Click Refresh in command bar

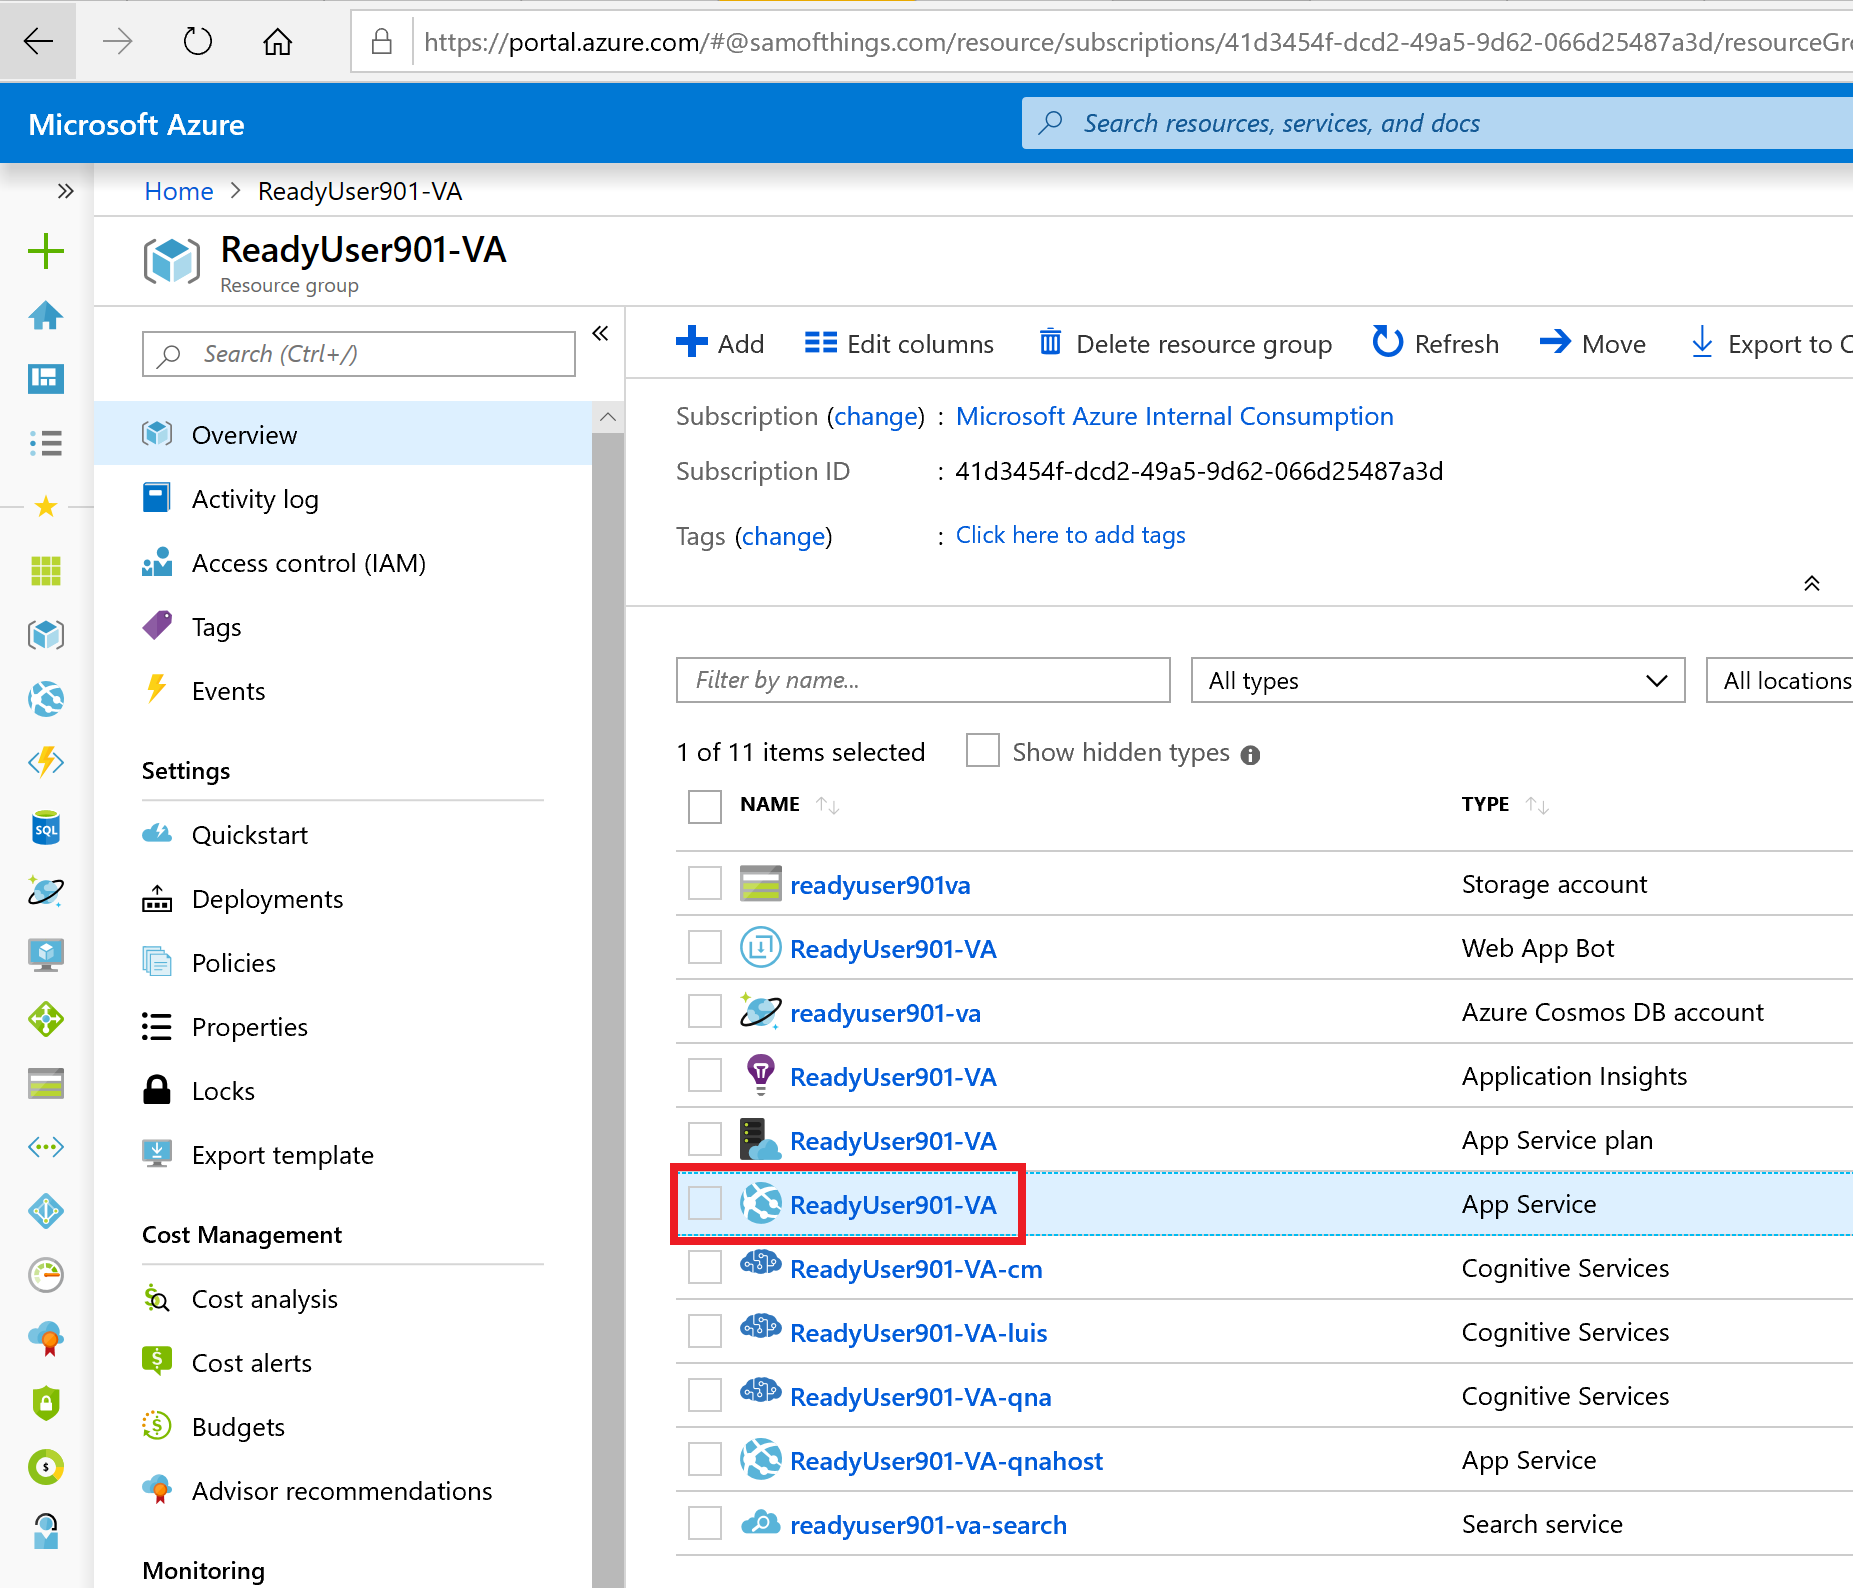click(x=1435, y=343)
